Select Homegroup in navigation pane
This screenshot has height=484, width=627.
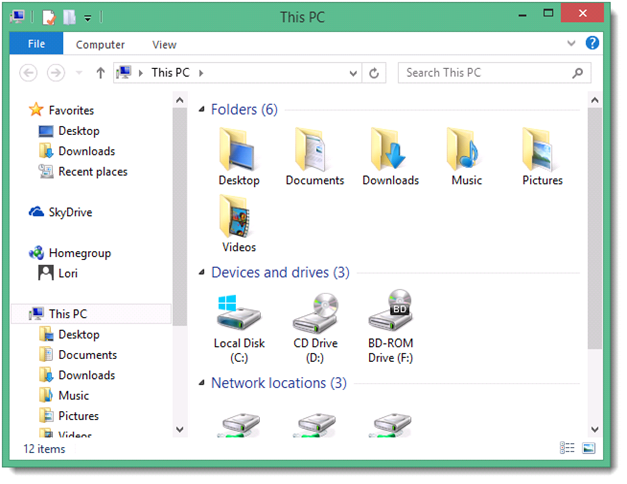click(70, 253)
